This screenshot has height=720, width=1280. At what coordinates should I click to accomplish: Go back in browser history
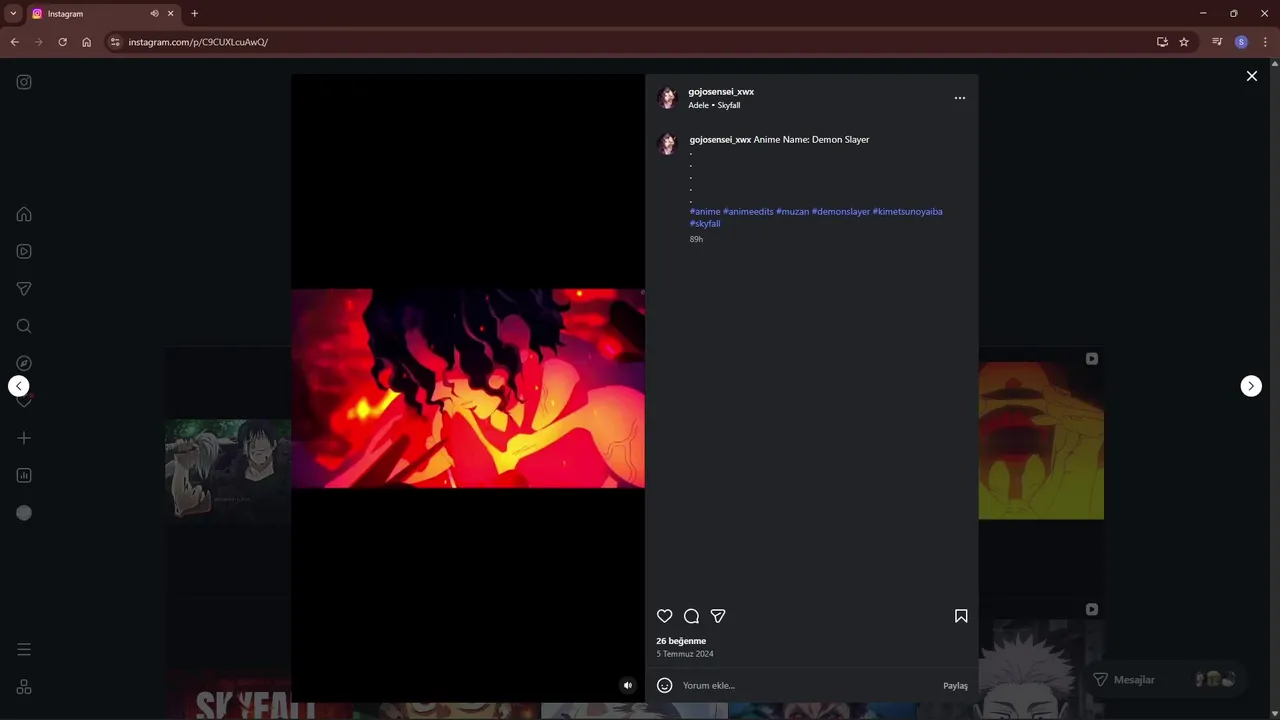pyautogui.click(x=14, y=42)
